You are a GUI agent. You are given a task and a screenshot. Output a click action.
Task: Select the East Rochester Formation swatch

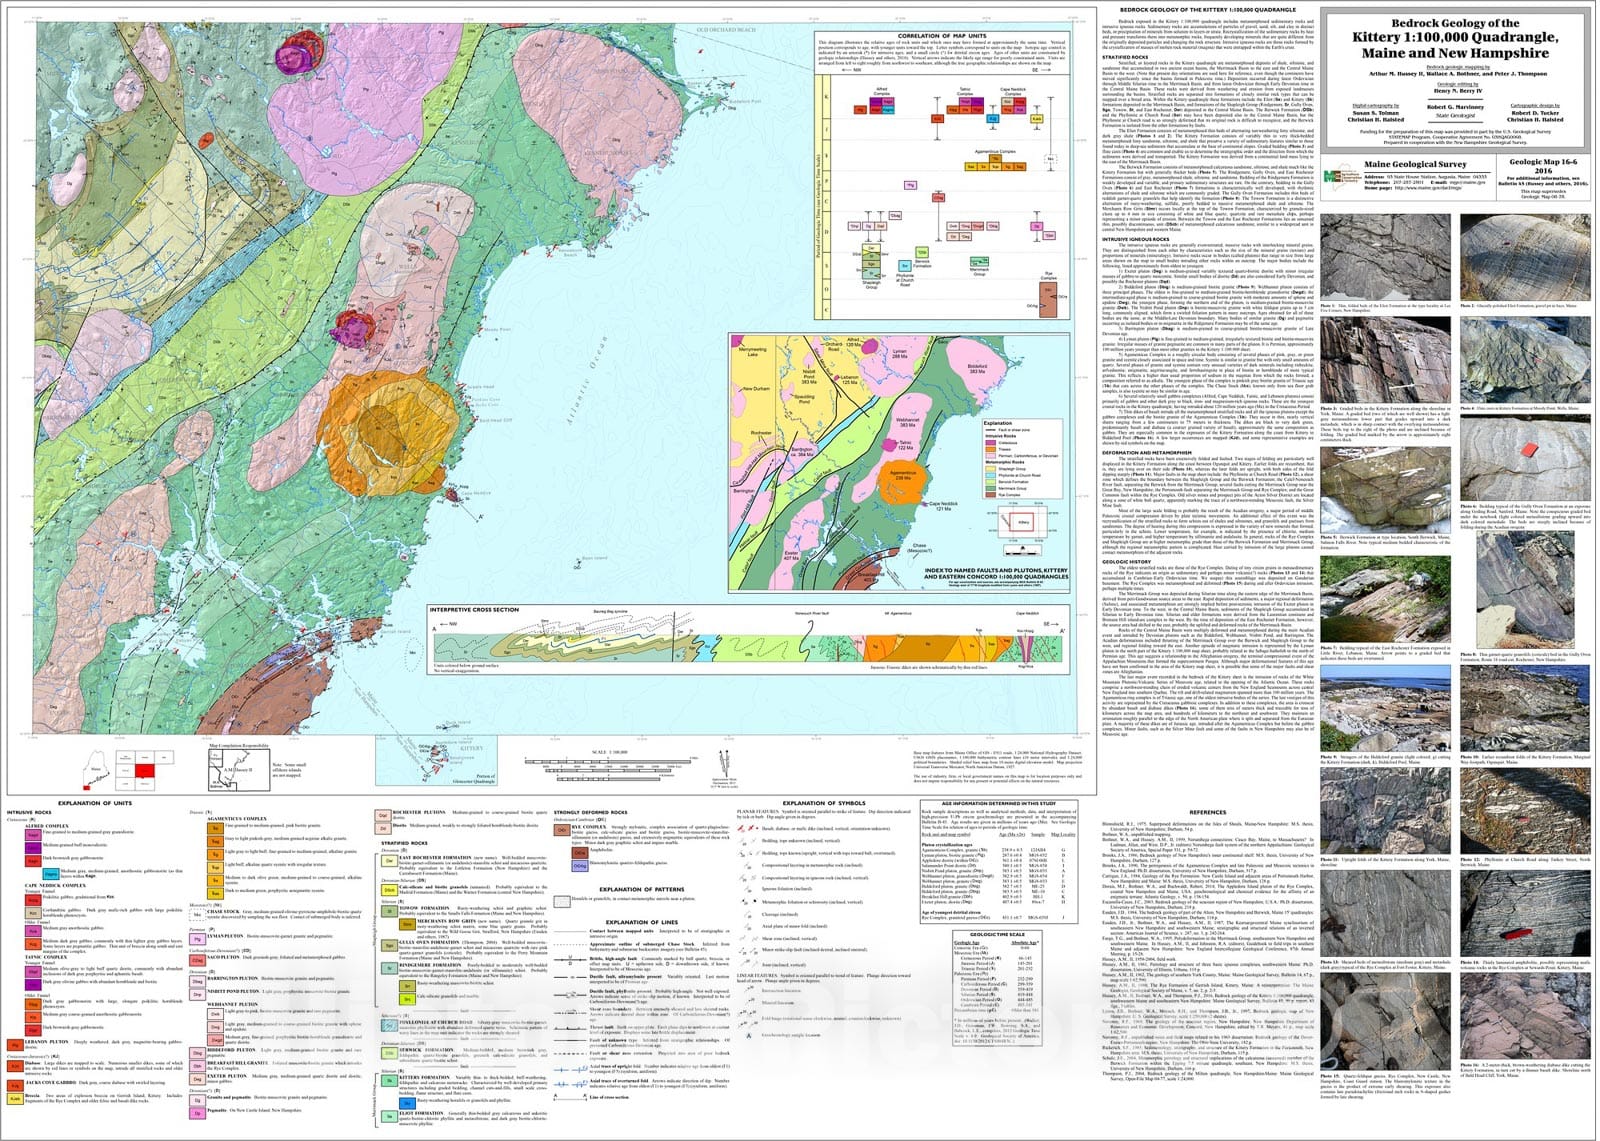(x=389, y=861)
